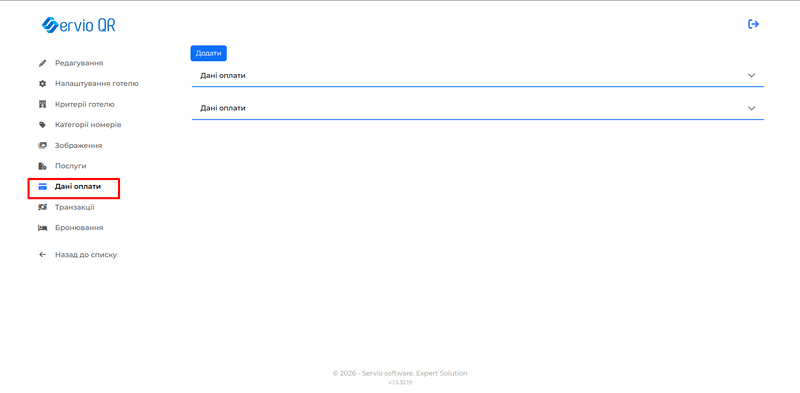Click the logout icon in the top right
This screenshot has height=393, width=800.
753,24
